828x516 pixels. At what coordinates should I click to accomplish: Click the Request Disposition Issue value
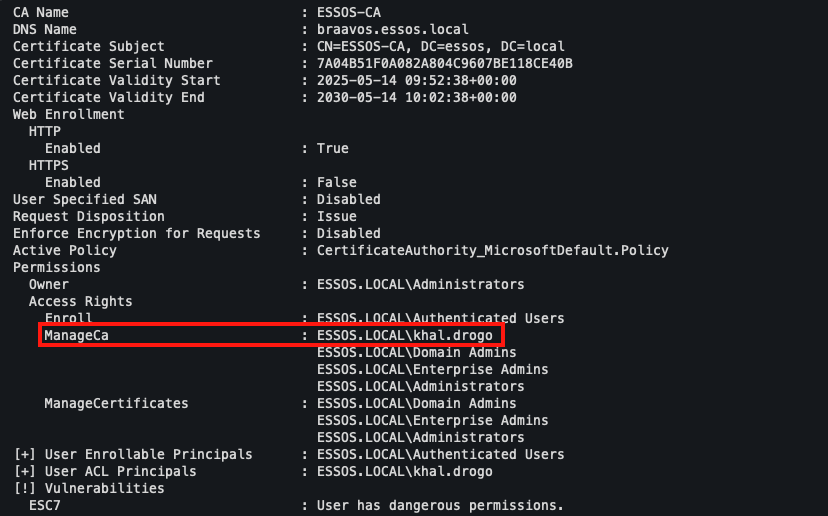336,216
